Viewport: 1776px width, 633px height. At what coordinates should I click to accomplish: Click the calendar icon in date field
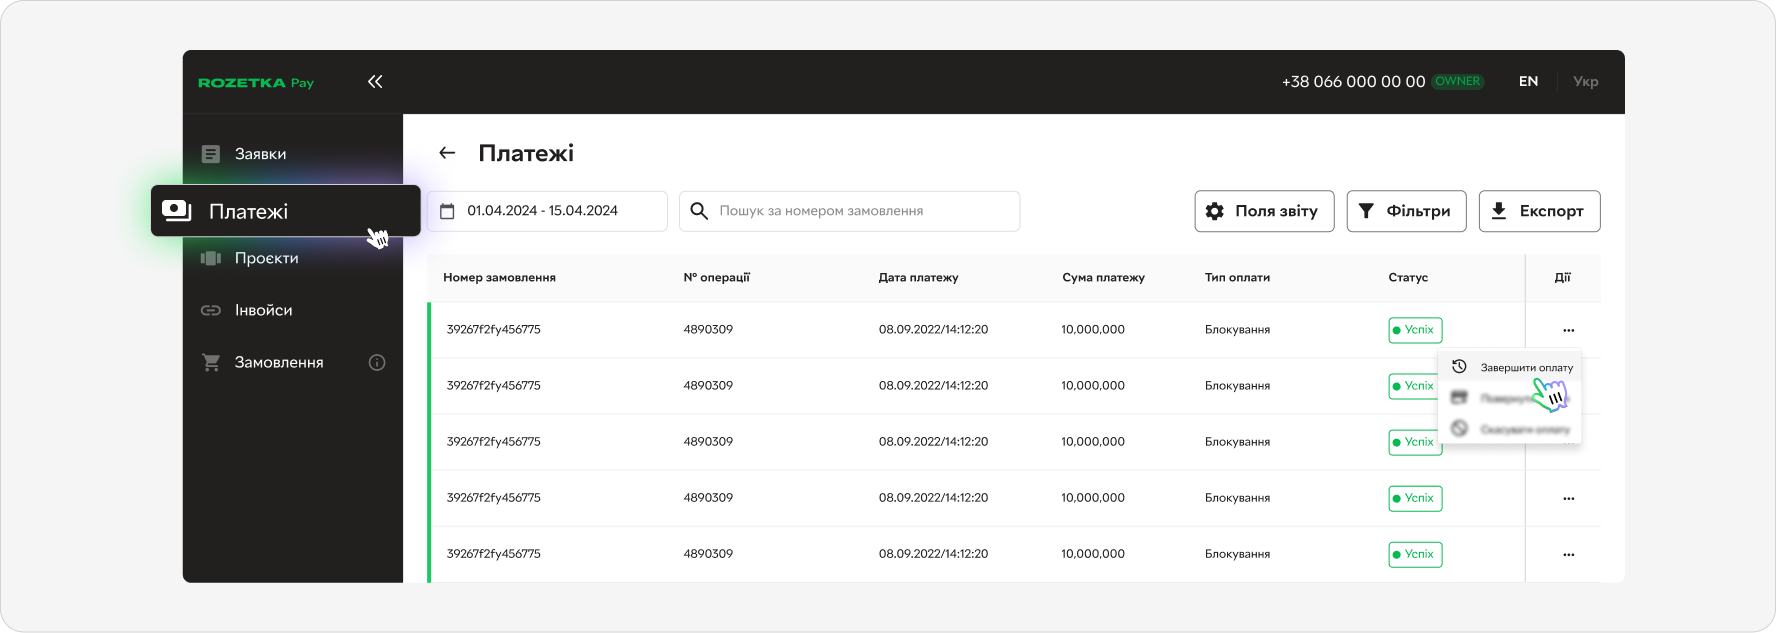[448, 211]
